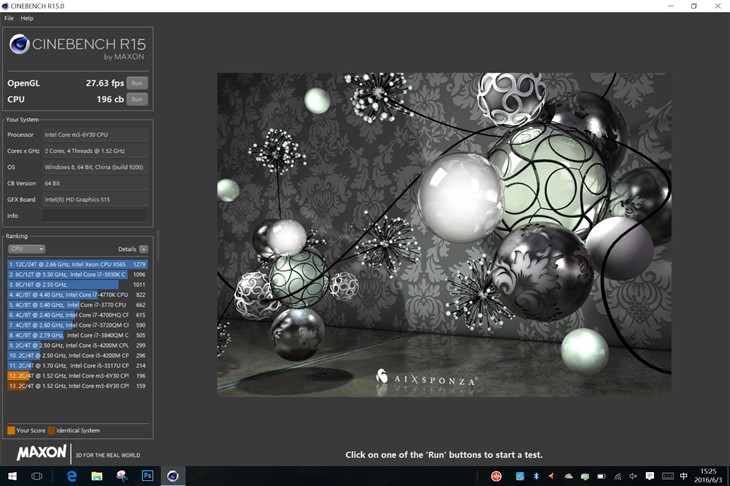This screenshot has height=486, width=730.
Task: Open the battery status tray icon
Action: [x=601, y=477]
